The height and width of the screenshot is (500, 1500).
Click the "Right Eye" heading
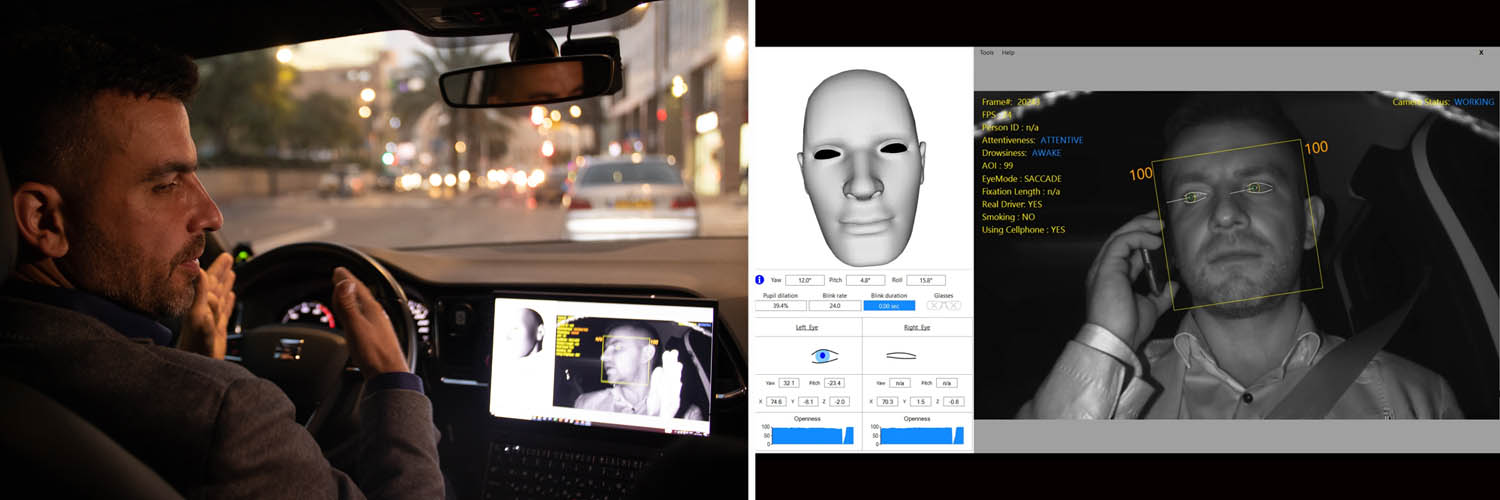[917, 327]
